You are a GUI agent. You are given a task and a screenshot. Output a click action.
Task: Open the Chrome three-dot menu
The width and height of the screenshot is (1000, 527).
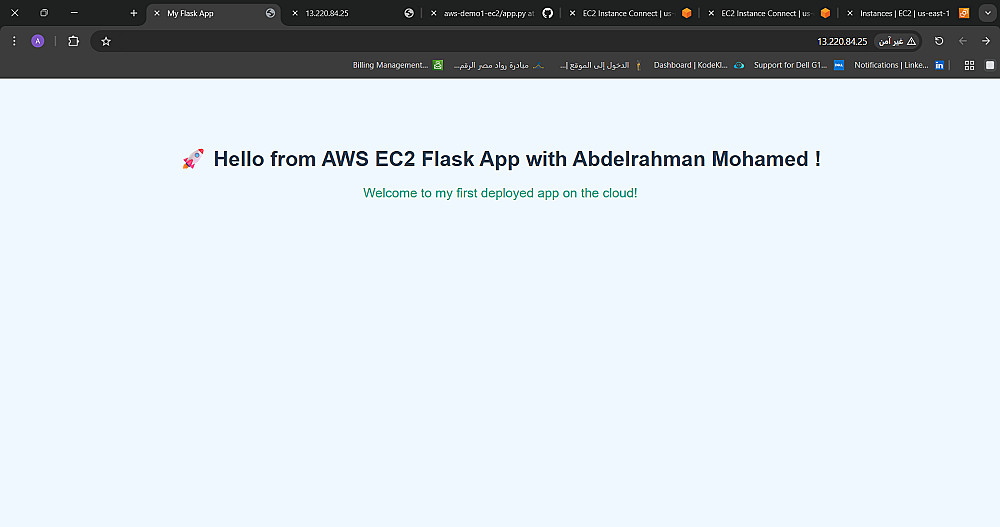(x=14, y=41)
